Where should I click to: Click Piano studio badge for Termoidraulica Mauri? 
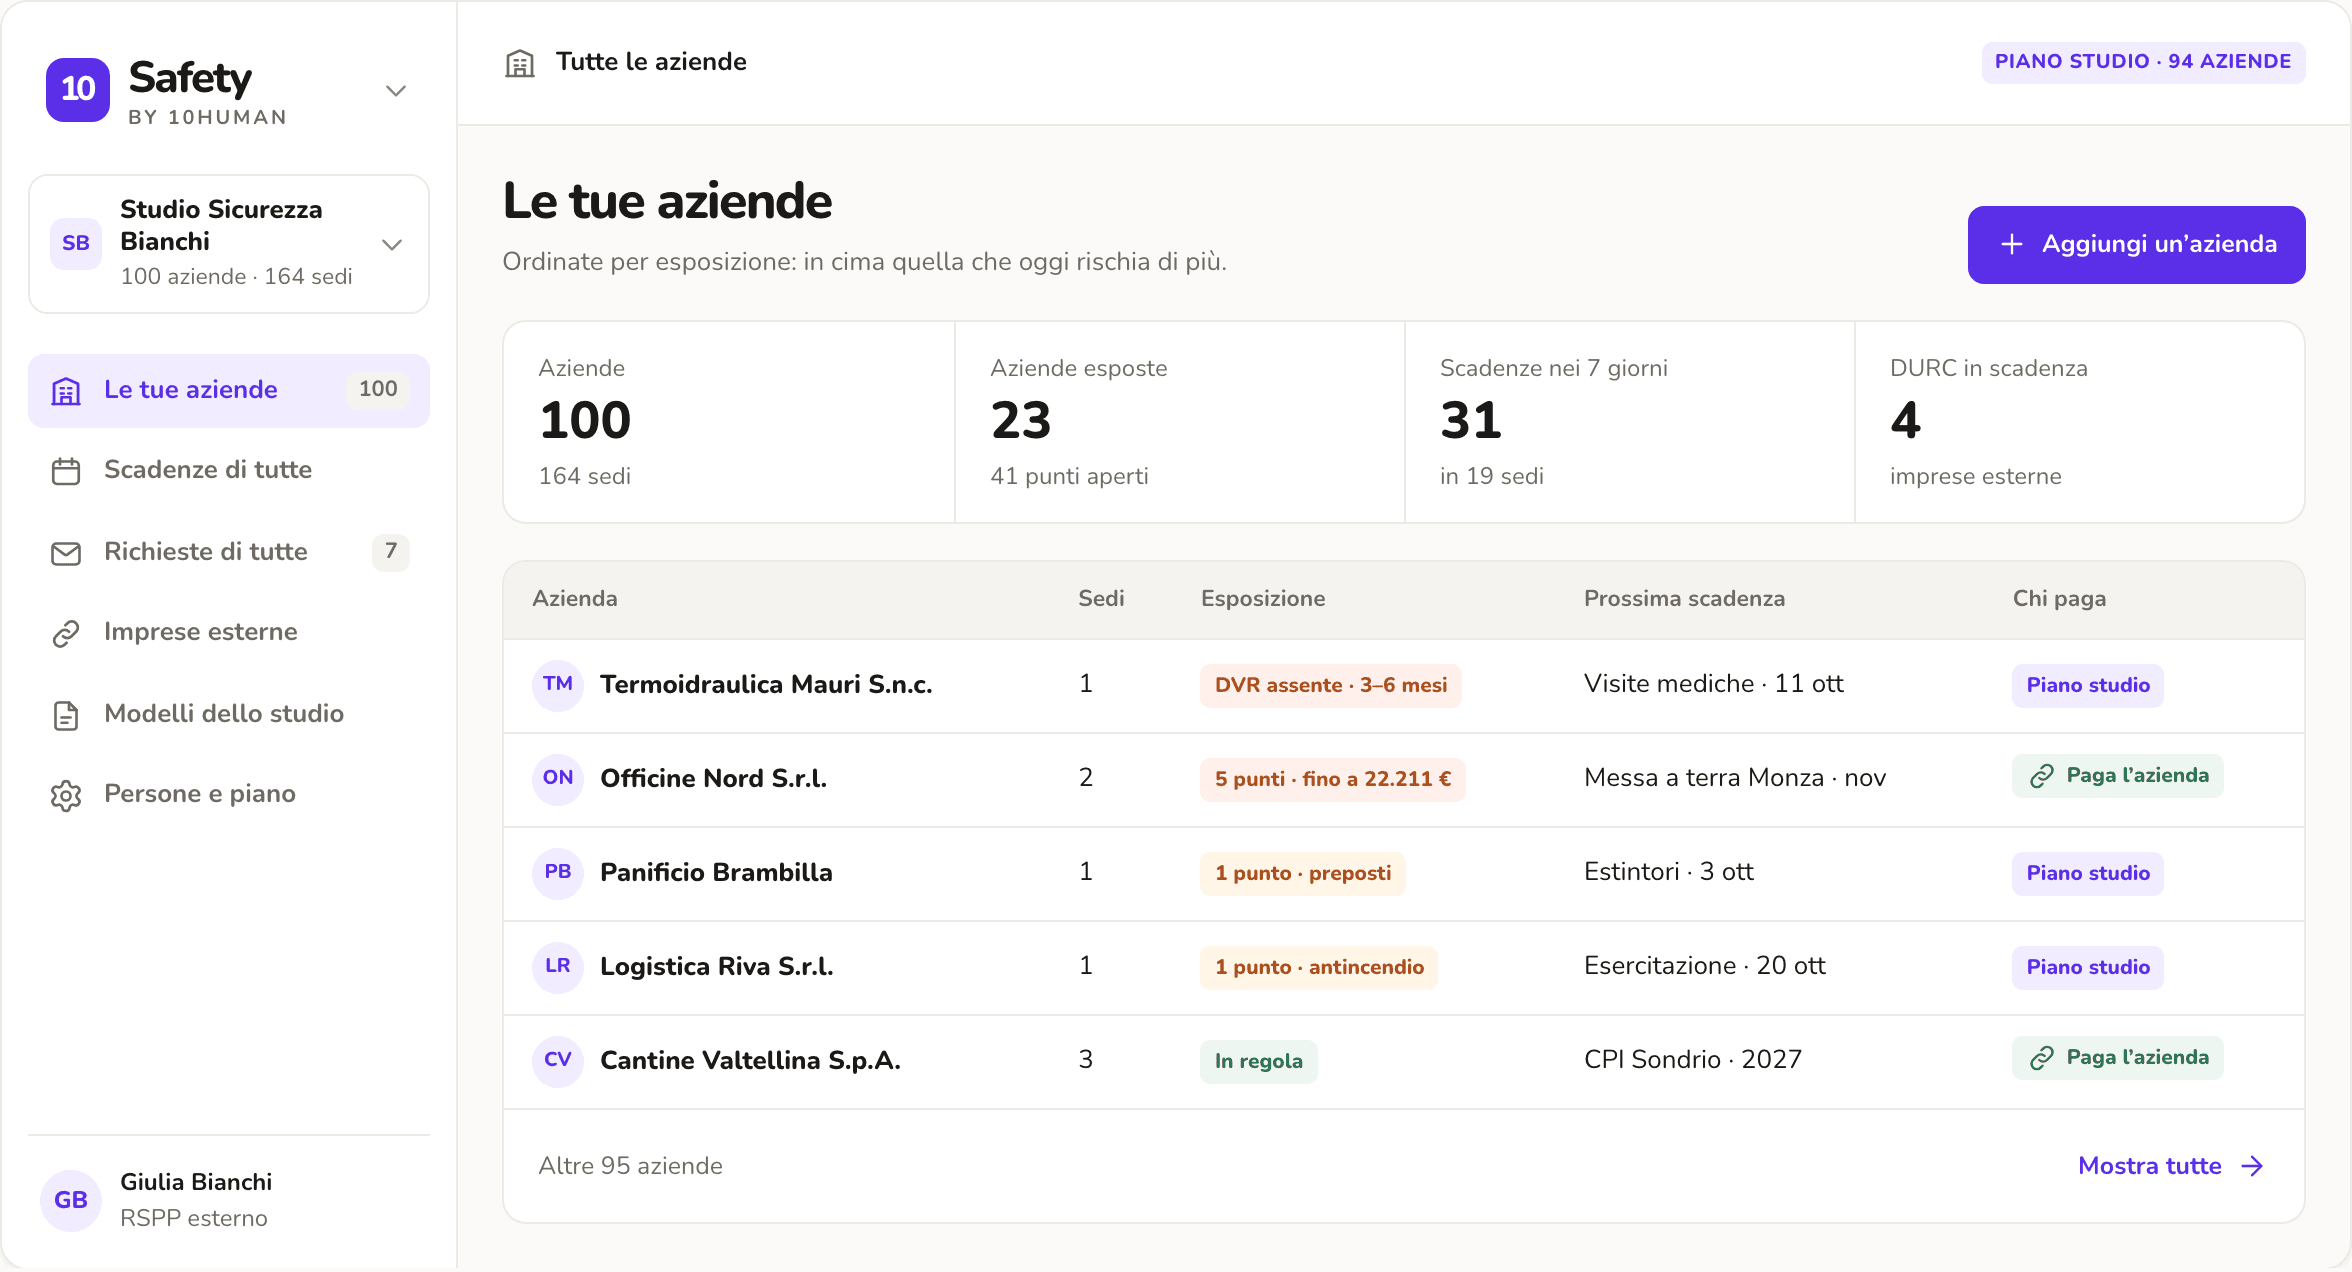point(2088,686)
